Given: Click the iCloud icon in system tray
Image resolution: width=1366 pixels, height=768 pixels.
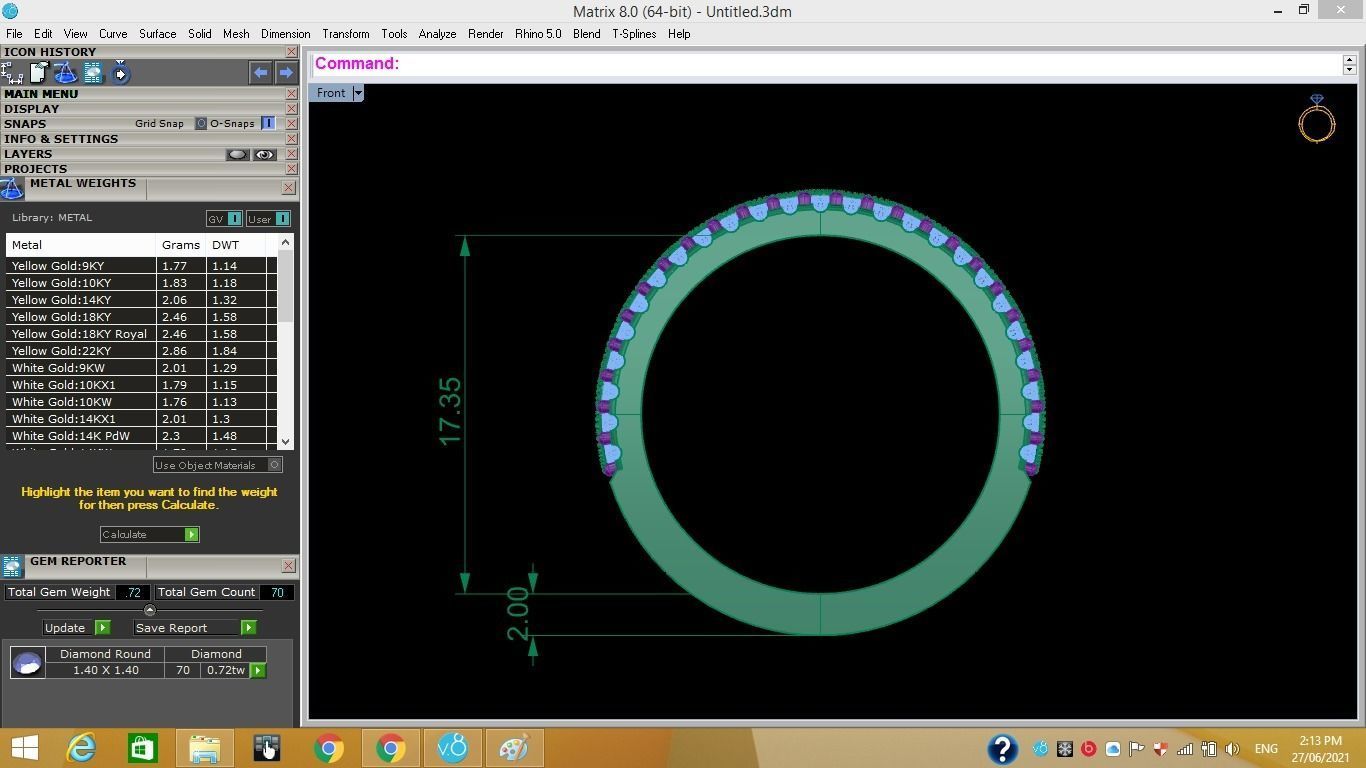Looking at the screenshot, I should [x=1112, y=748].
